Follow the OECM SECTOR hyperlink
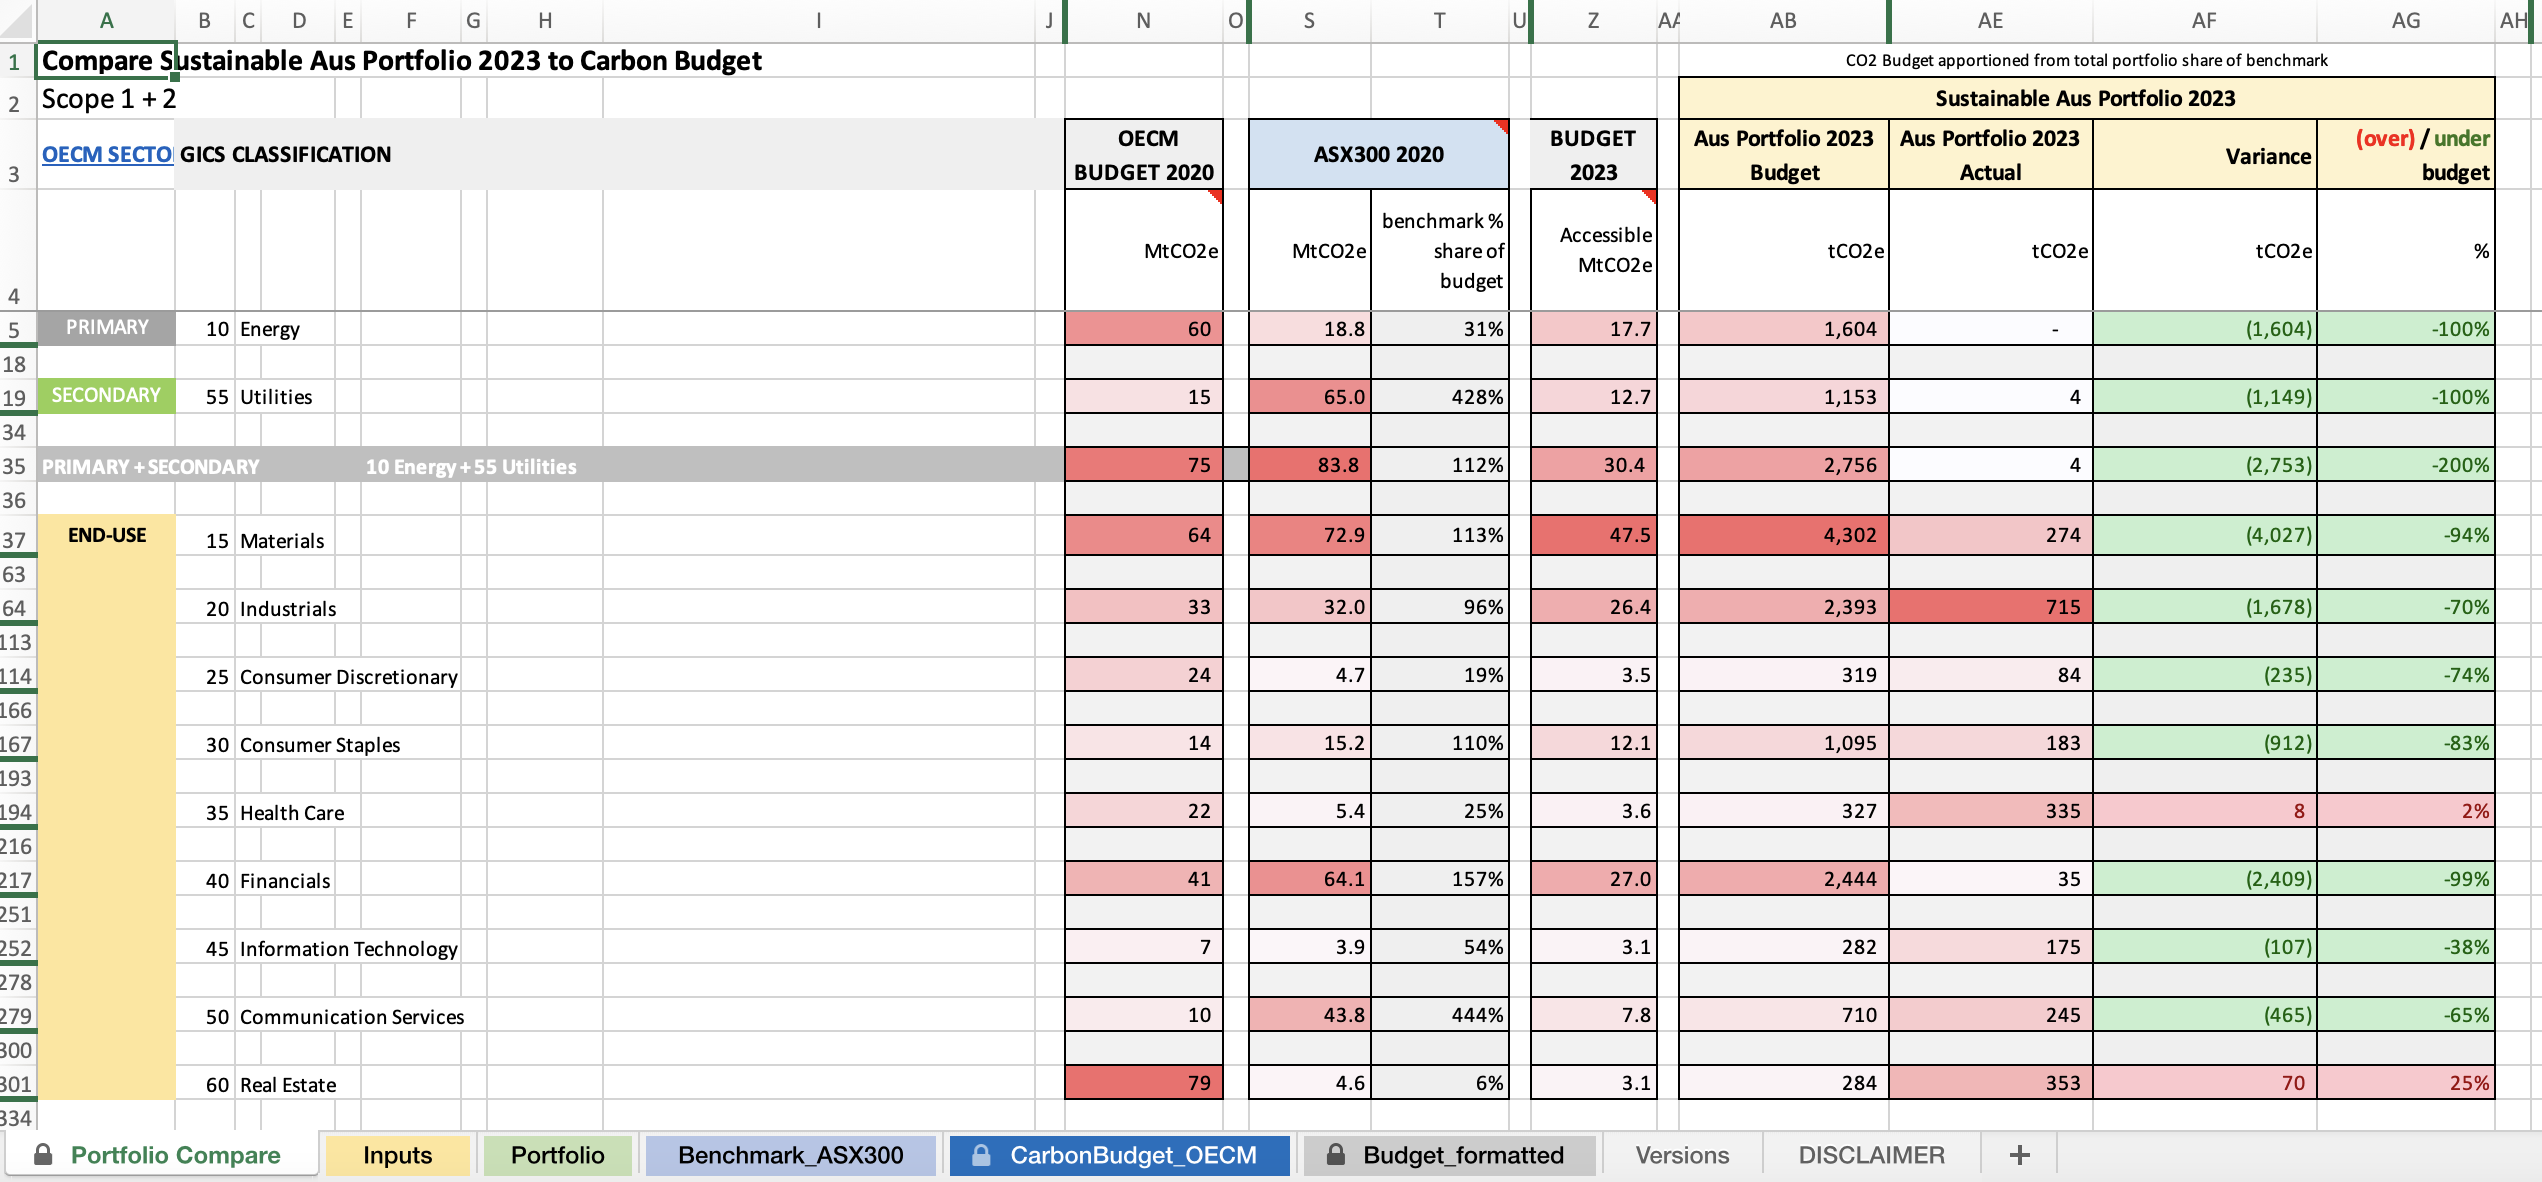This screenshot has height=1182, width=2542. (x=107, y=154)
